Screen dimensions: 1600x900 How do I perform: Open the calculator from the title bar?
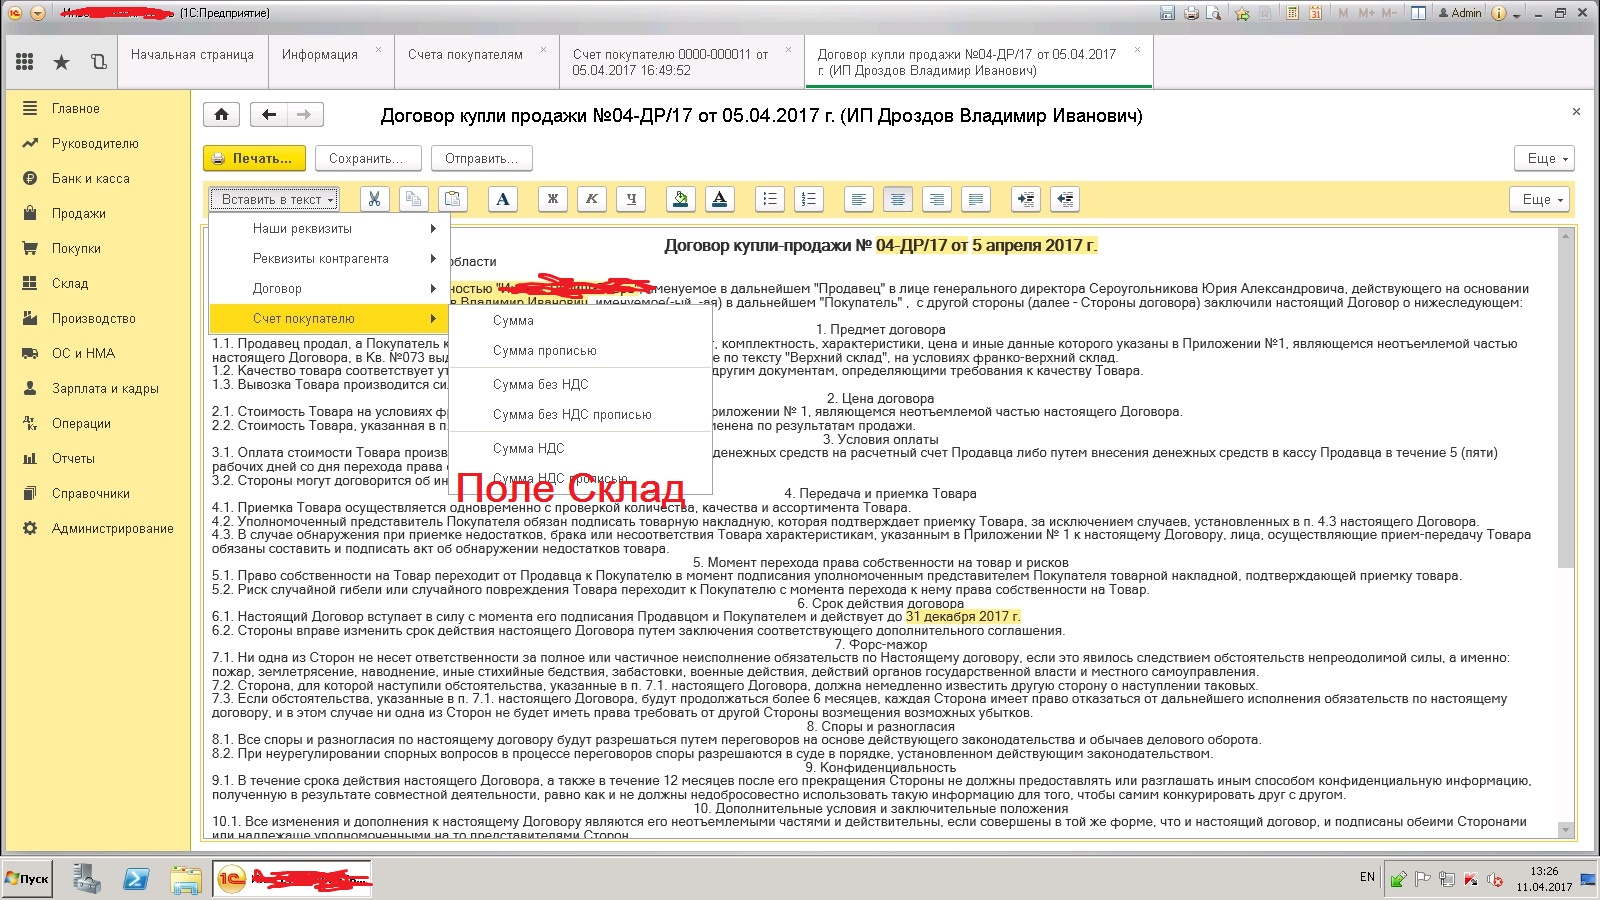point(1292,13)
